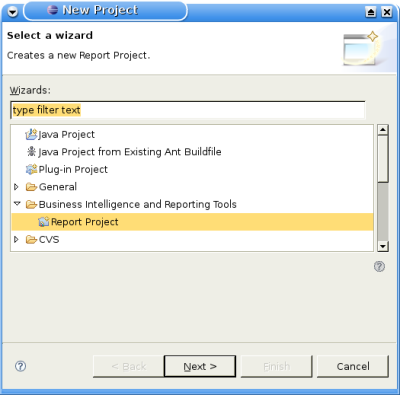Viewport: 400px width, 395px height.
Task: Select the Plug-in Project entry
Action: click(73, 169)
